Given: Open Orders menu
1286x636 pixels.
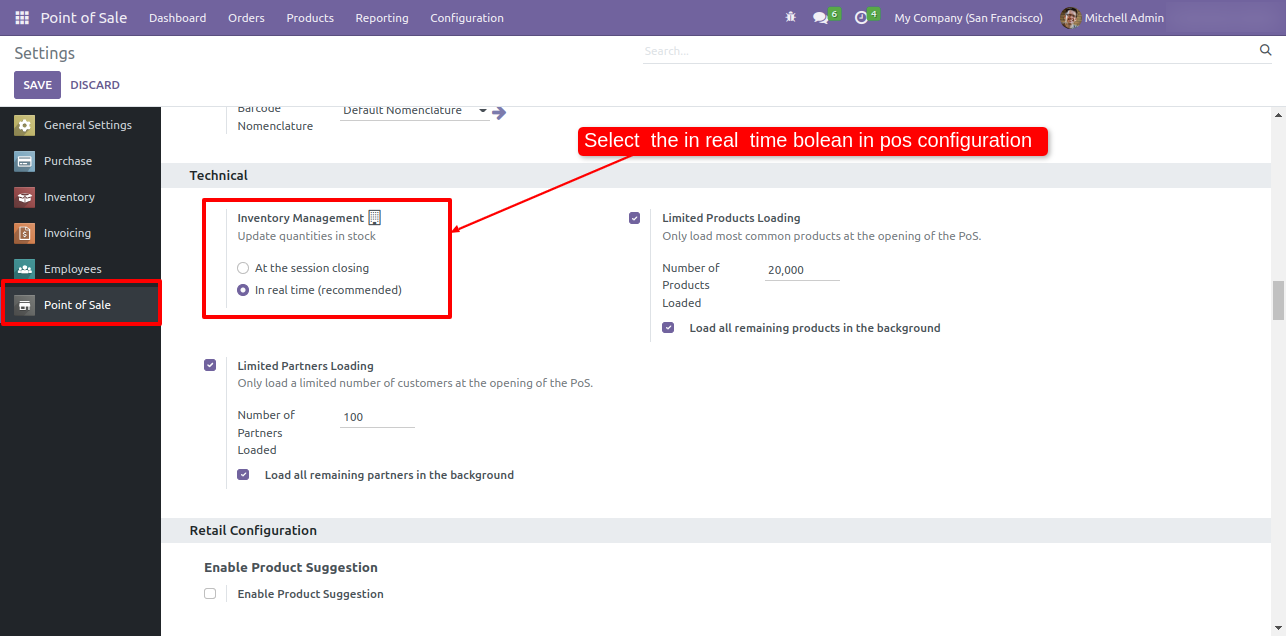Looking at the screenshot, I should coord(246,18).
